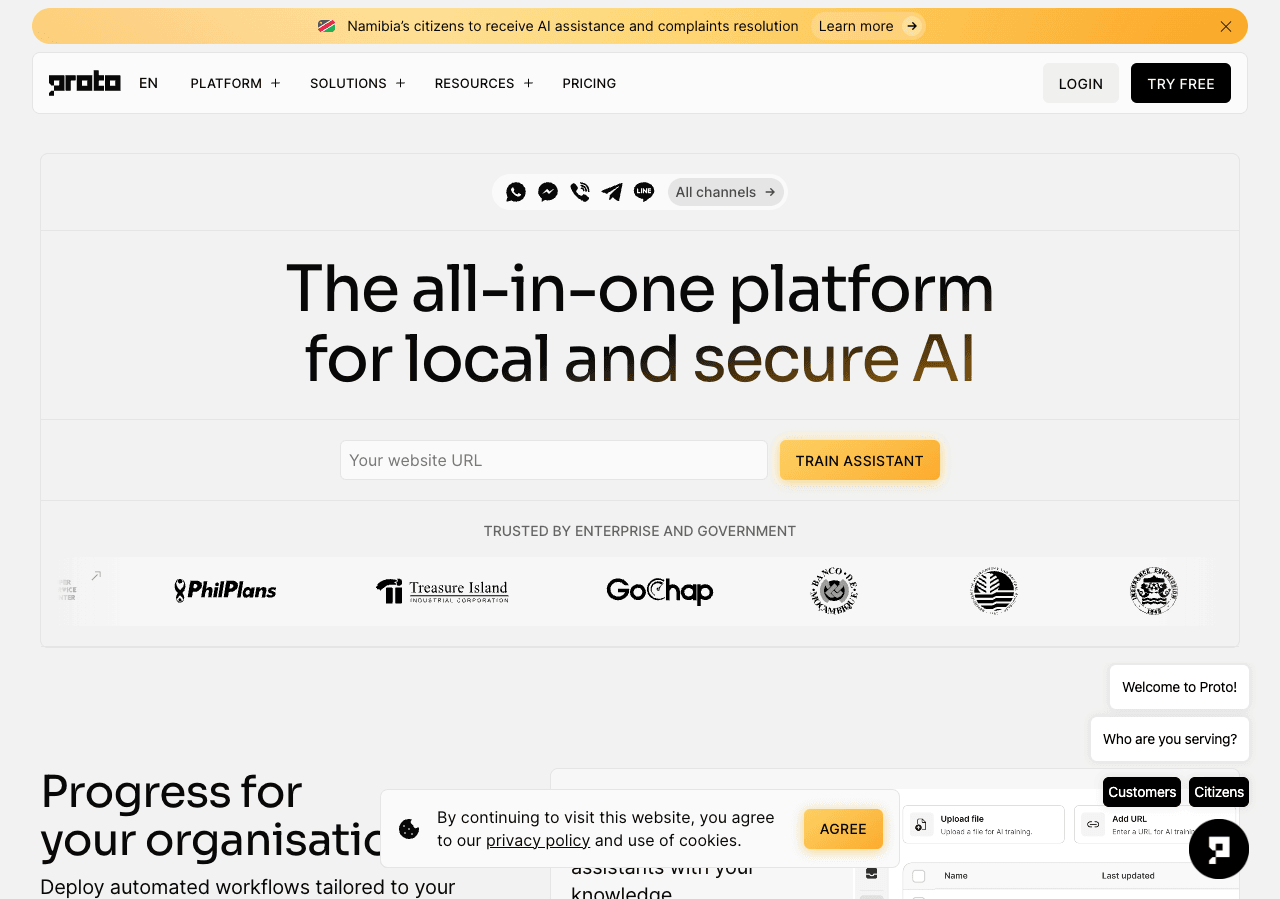
Task: Click TRUSTED BY ENTERPRISE AND GOVERNMENT text
Action: click(x=640, y=531)
